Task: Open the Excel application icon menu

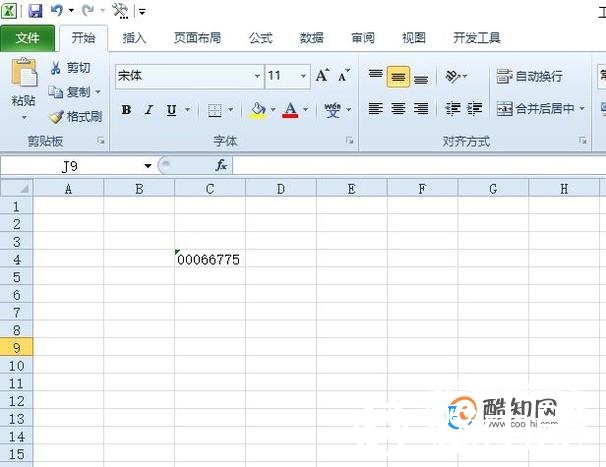Action: (x=9, y=11)
